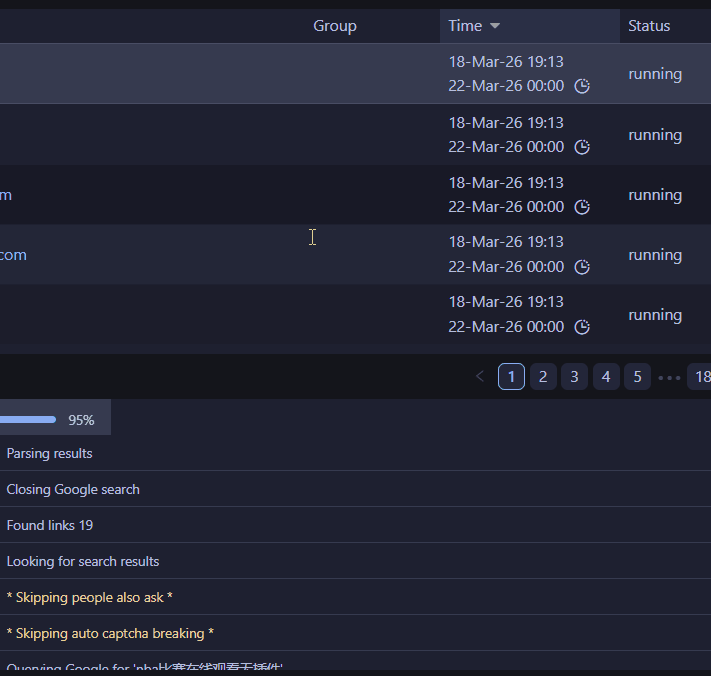Viewport: 711px width, 676px height.
Task: Open the link ending in ".com" in the fourth row
Action: tap(13, 255)
